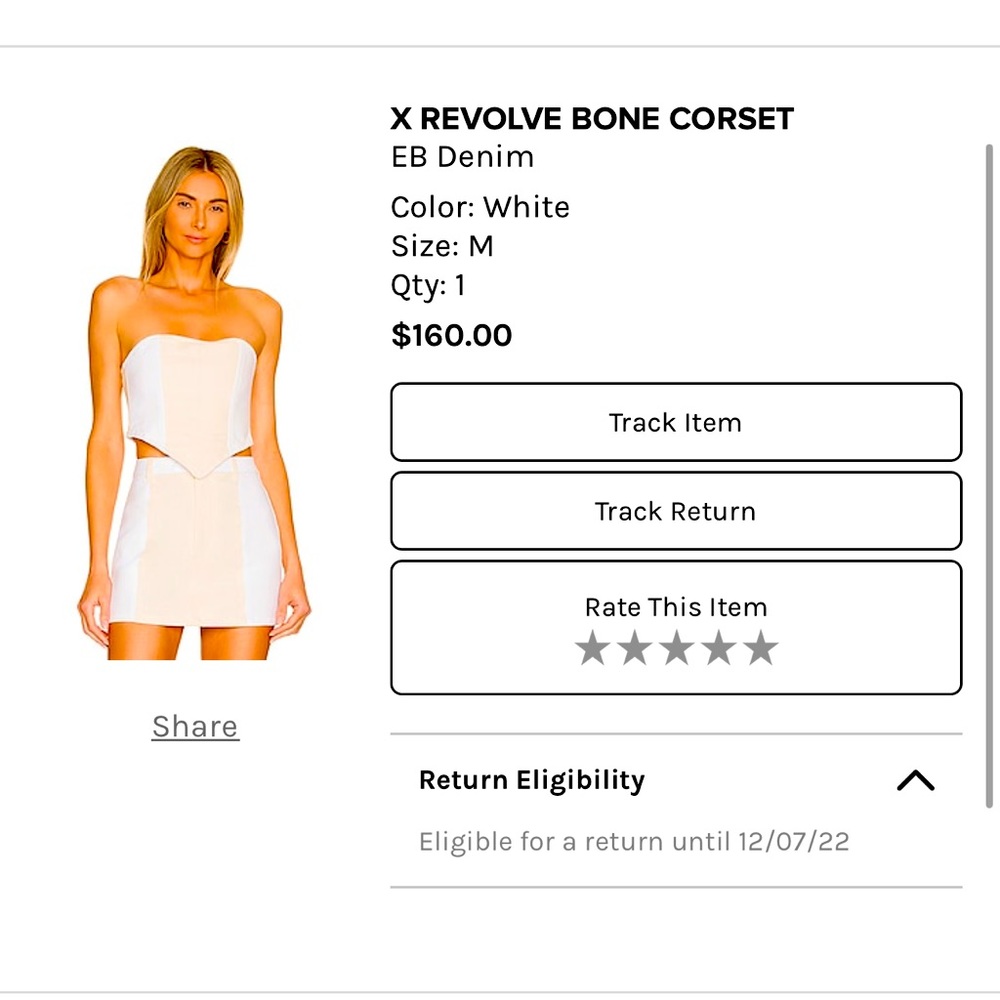
Task: Open the EB Denim brand name
Action: [x=462, y=157]
